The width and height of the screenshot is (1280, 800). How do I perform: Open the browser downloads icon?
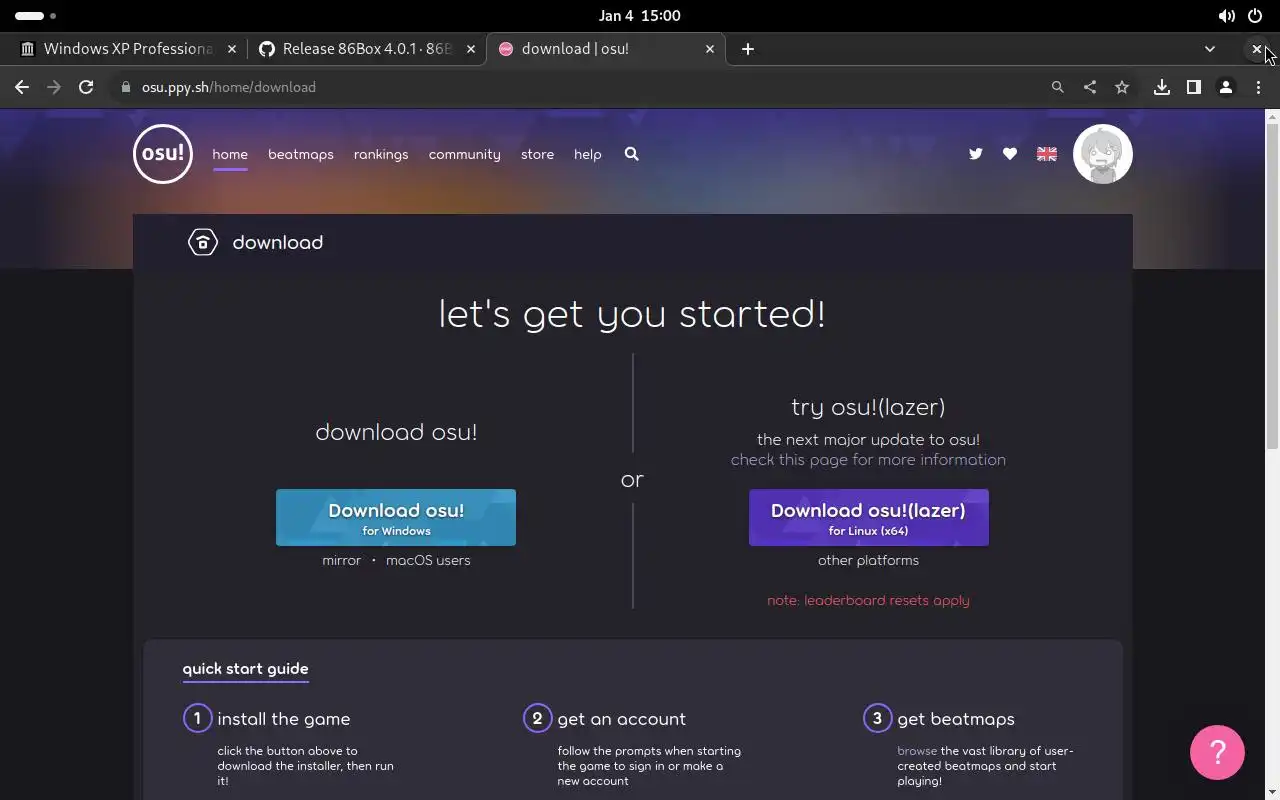pos(1161,87)
